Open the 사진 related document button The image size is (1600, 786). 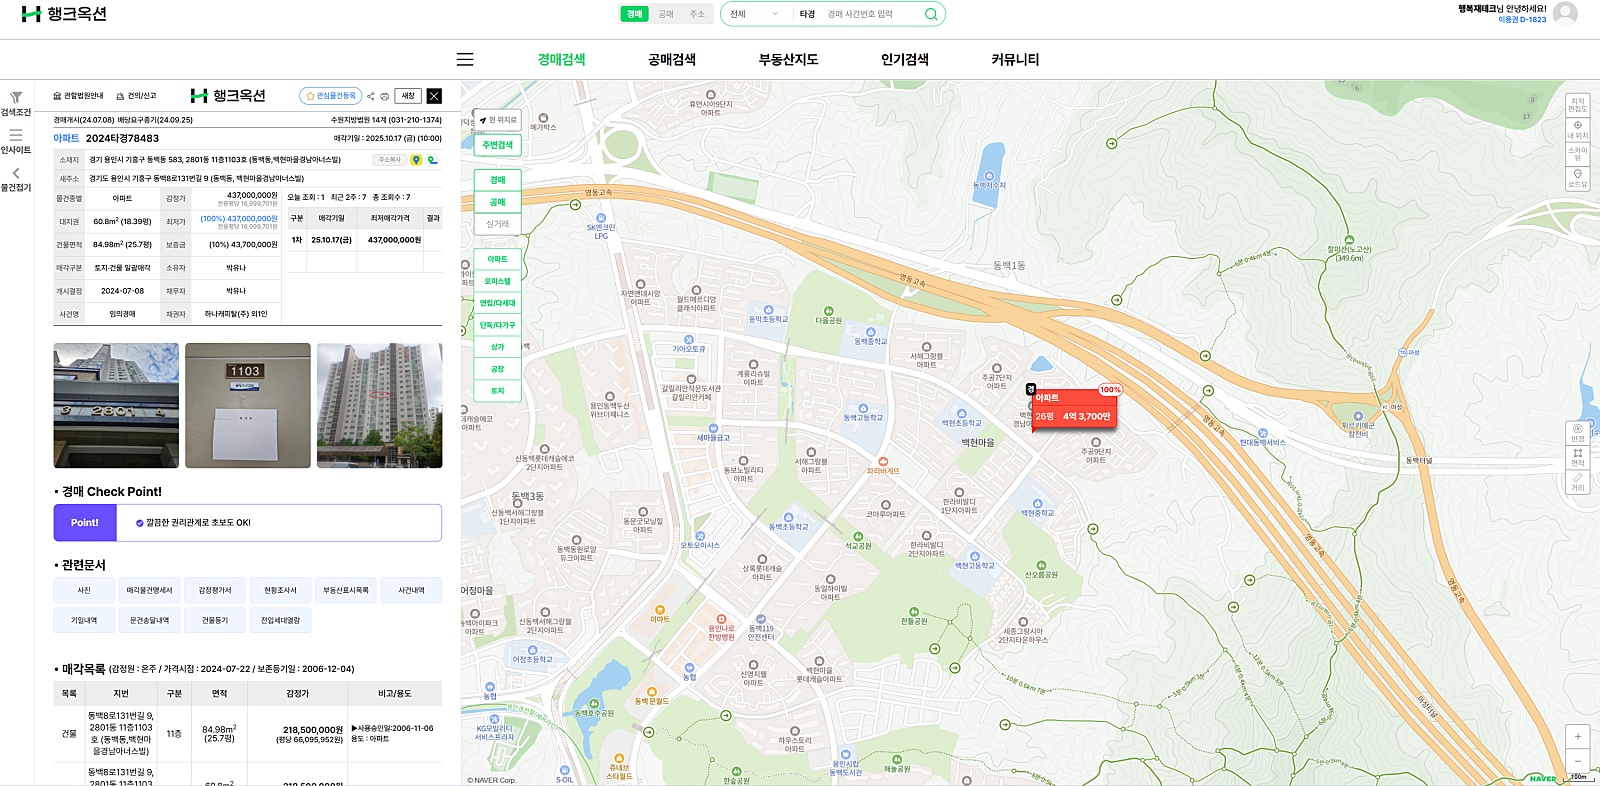tap(85, 591)
